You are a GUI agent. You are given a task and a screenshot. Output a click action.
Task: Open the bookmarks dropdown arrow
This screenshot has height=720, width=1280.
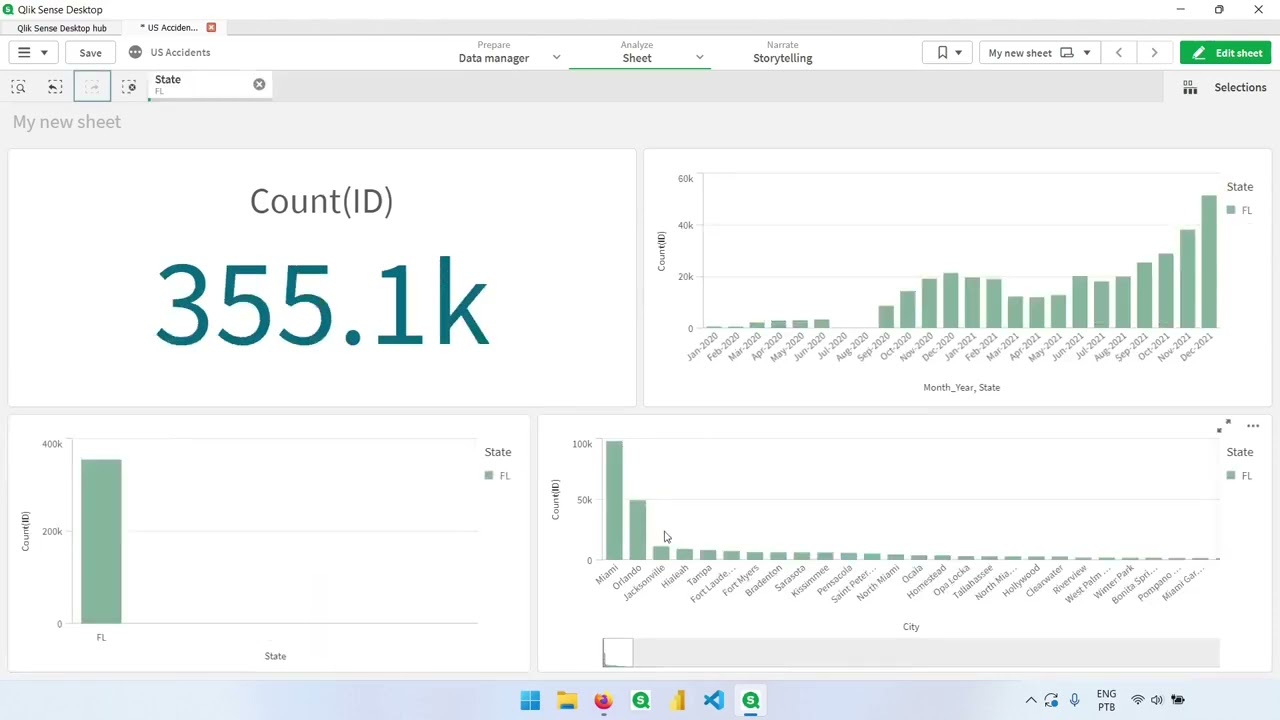pos(958,53)
